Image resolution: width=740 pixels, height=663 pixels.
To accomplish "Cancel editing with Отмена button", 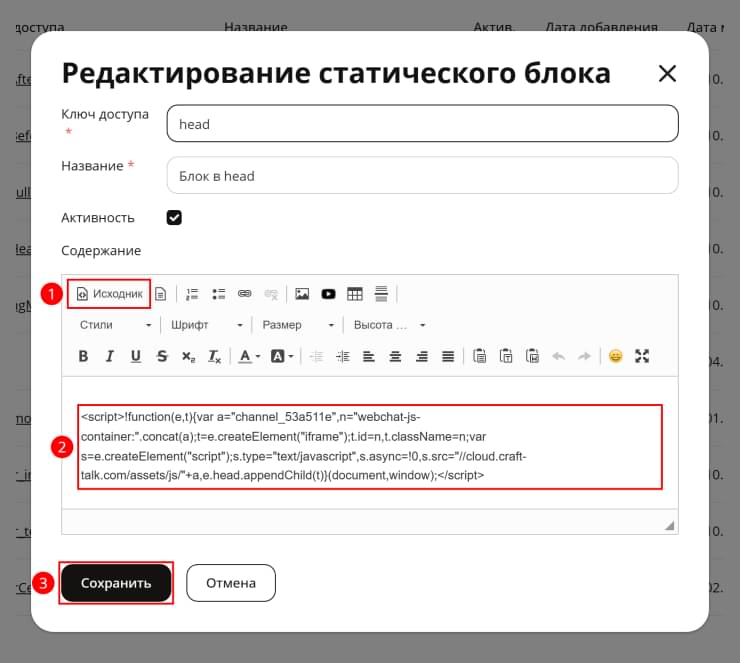I will (x=231, y=583).
